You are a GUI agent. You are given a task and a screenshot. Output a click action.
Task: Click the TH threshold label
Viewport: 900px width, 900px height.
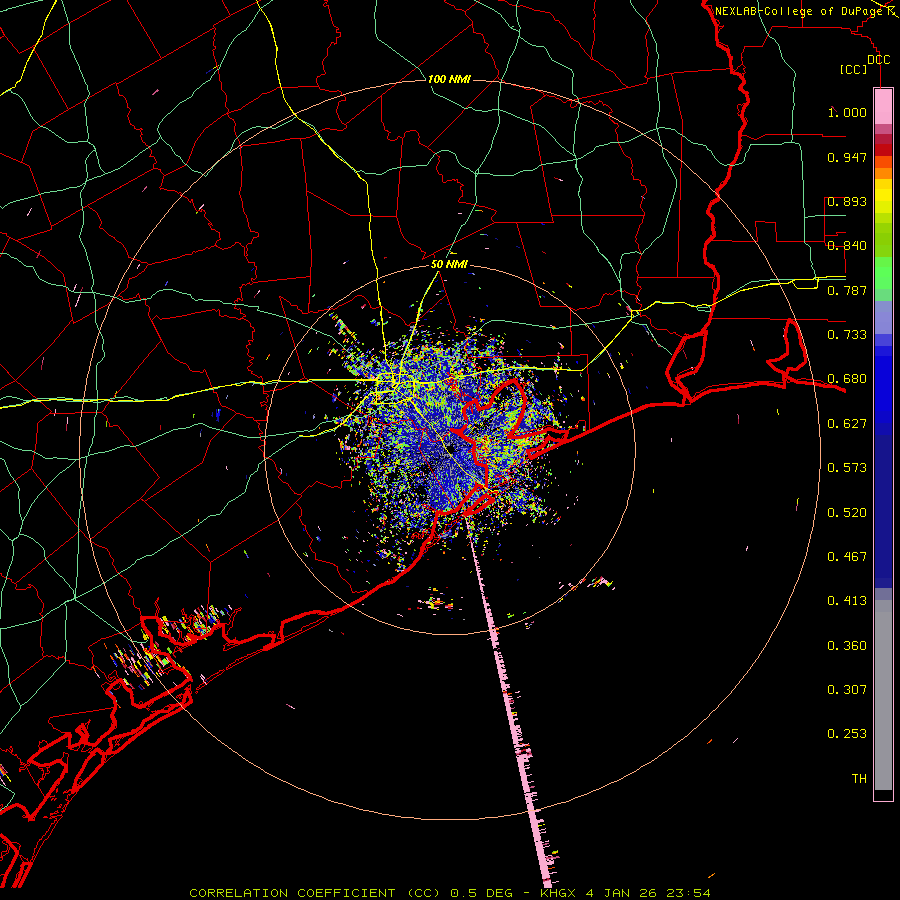(859, 779)
